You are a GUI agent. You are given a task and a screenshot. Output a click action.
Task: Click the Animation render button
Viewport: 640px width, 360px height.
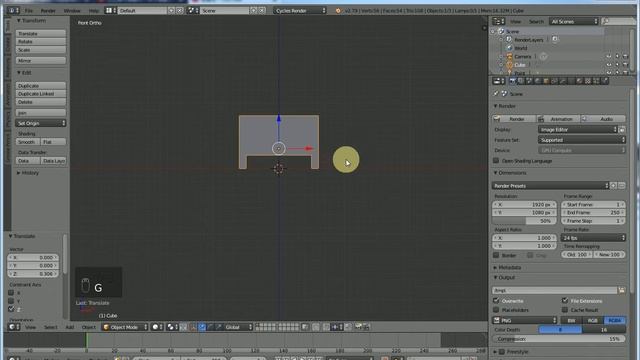pos(558,119)
